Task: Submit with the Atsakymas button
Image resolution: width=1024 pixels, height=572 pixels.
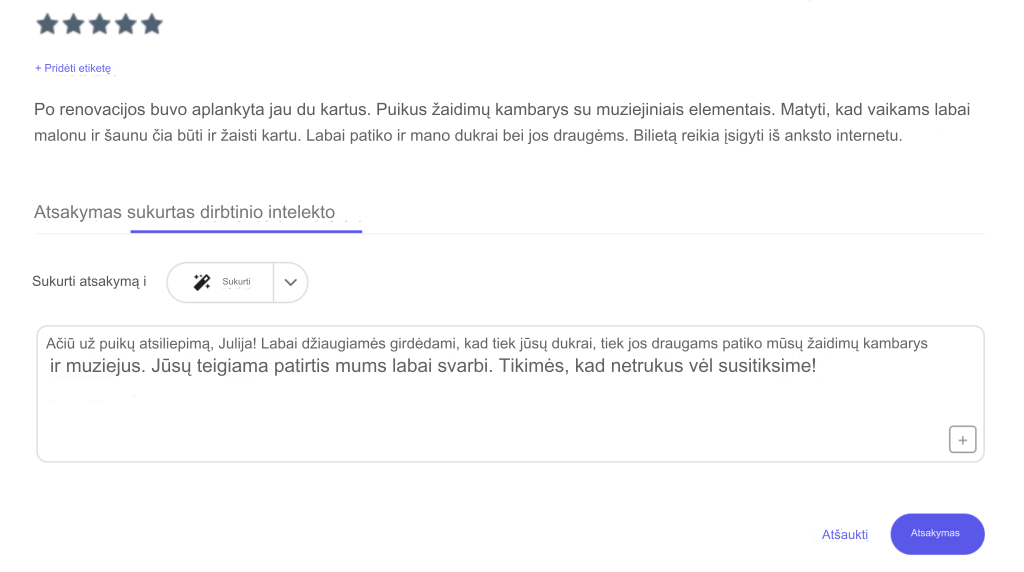Action: pos(937,533)
